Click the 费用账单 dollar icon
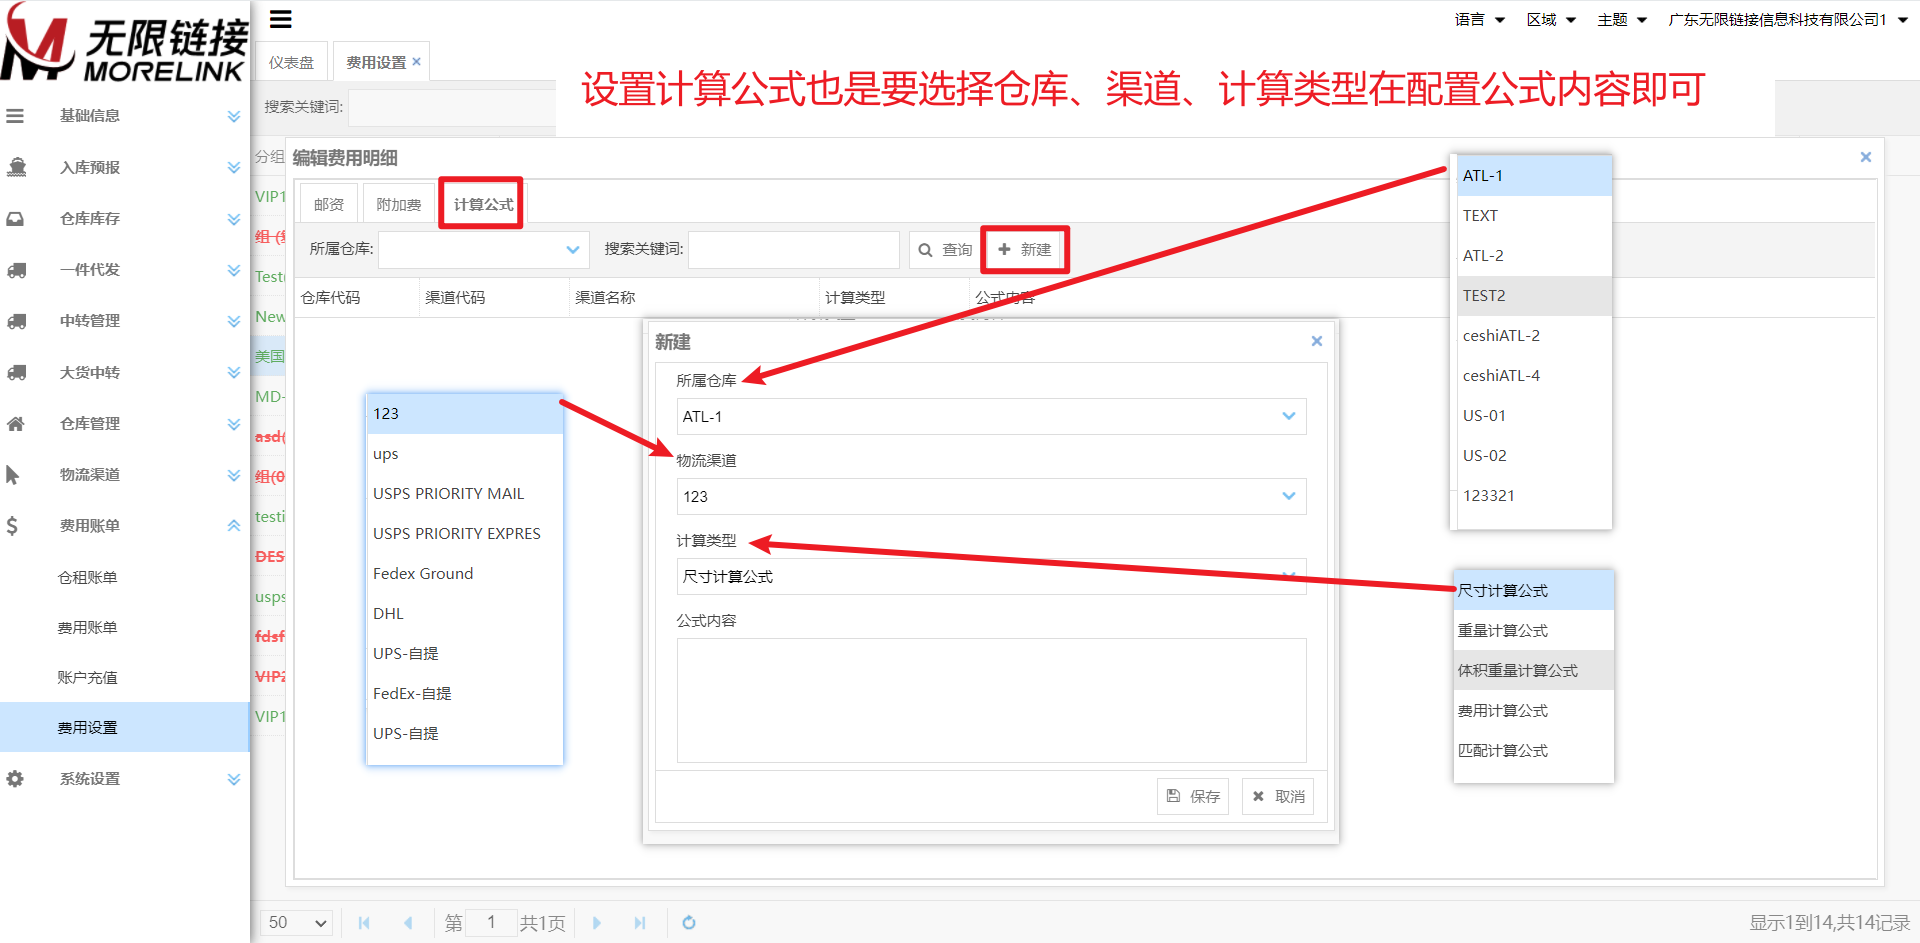Viewport: 1920px width, 943px height. tap(12, 526)
